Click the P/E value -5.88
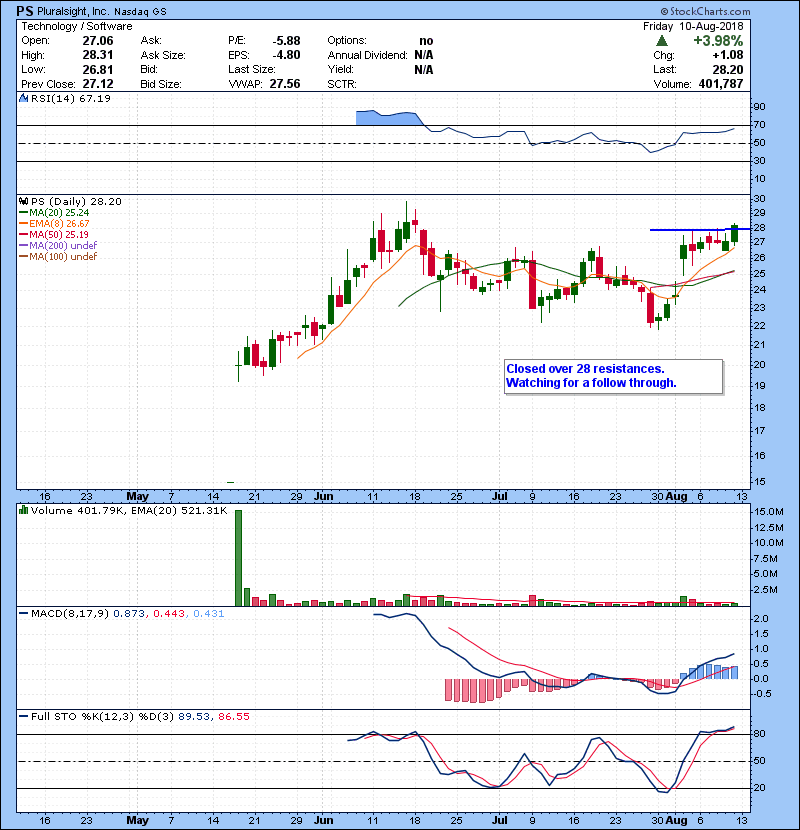The width and height of the screenshot is (800, 830). [x=286, y=41]
